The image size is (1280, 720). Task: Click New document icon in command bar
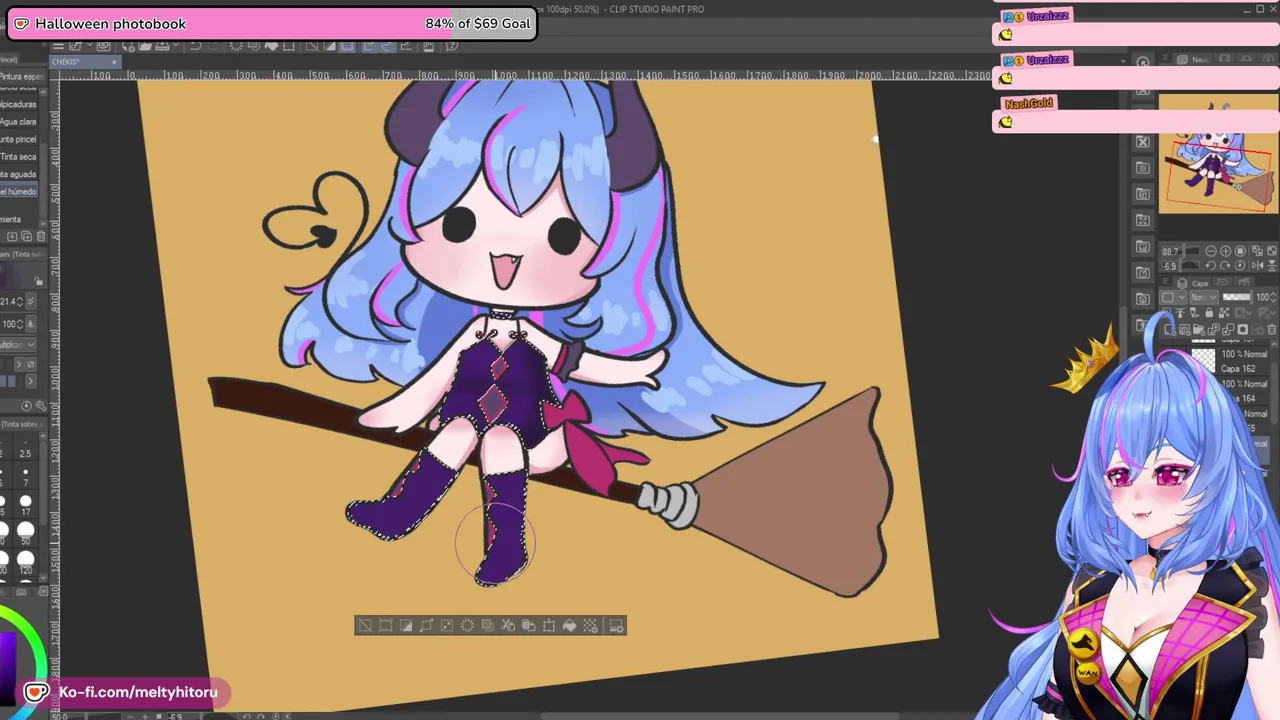click(128, 46)
